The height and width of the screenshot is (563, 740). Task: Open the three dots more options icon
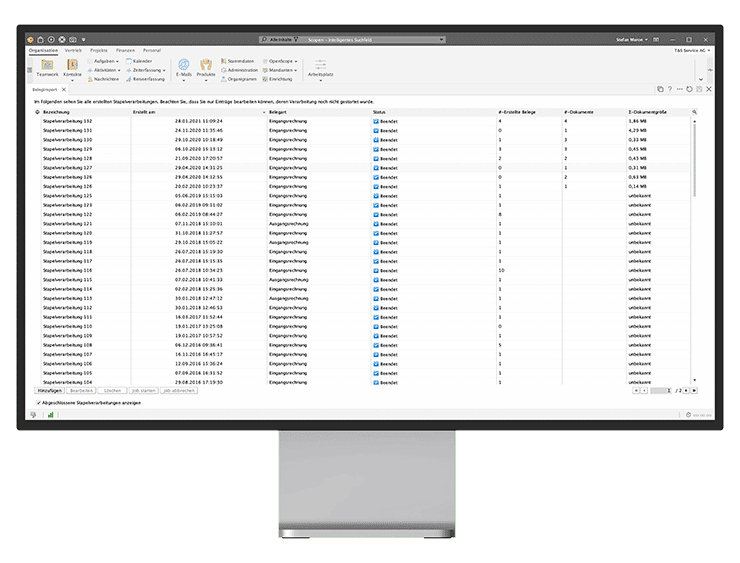click(680, 89)
